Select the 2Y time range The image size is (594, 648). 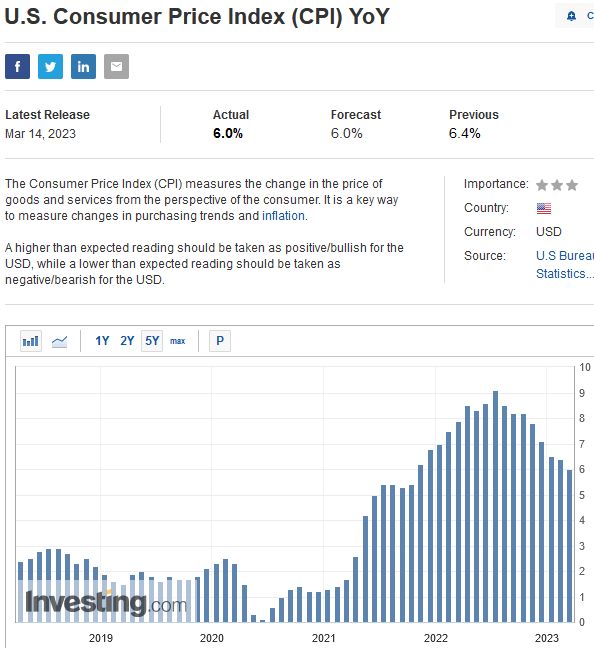pyautogui.click(x=127, y=341)
